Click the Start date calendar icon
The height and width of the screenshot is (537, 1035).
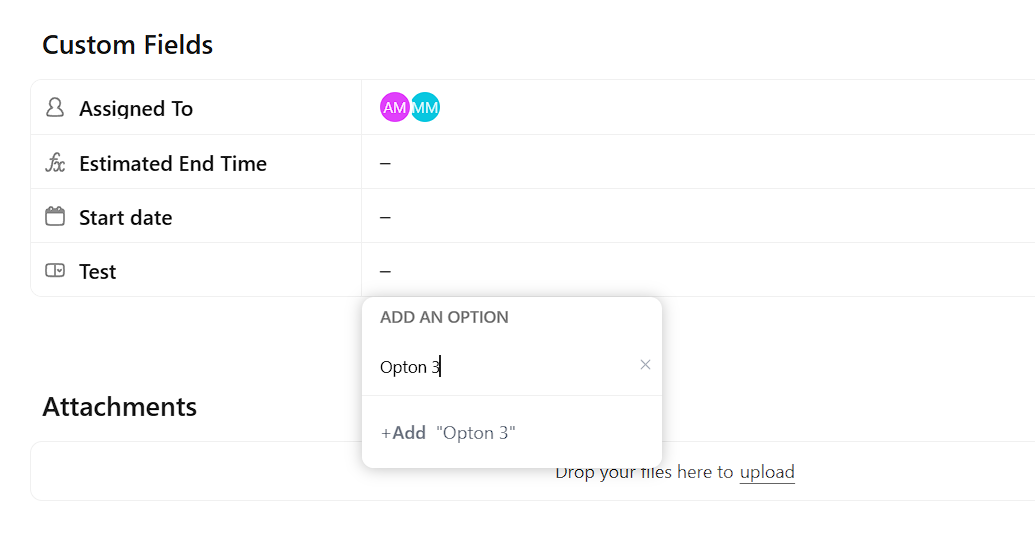[x=55, y=217]
